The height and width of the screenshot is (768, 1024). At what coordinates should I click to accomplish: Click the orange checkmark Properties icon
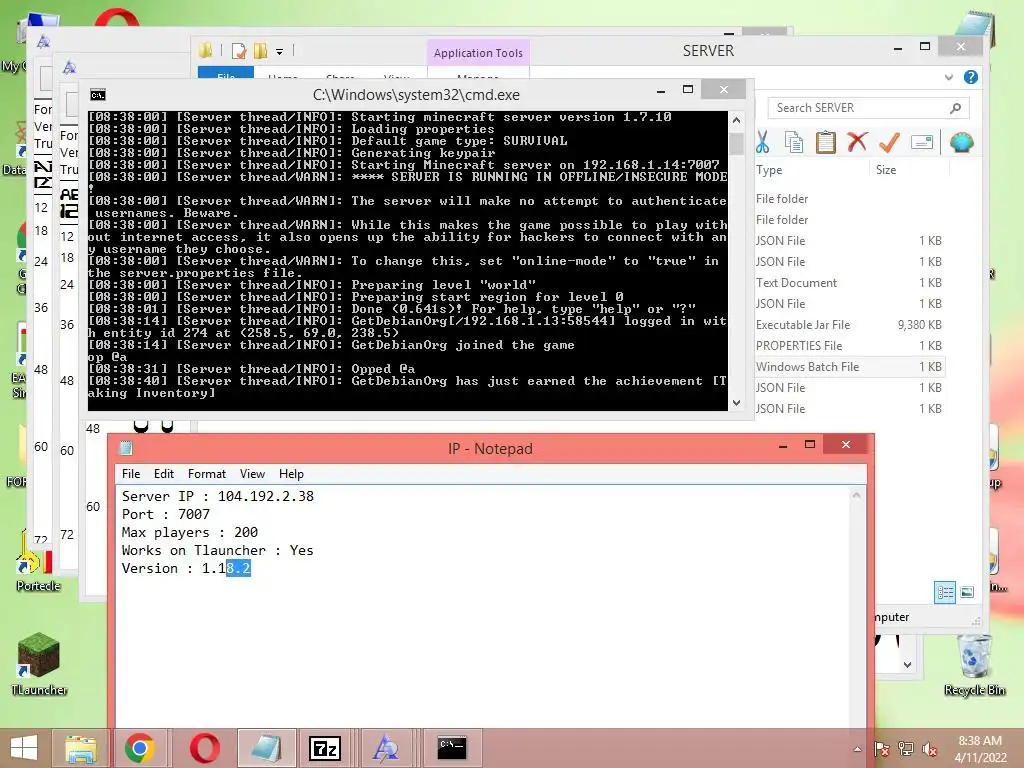889,142
